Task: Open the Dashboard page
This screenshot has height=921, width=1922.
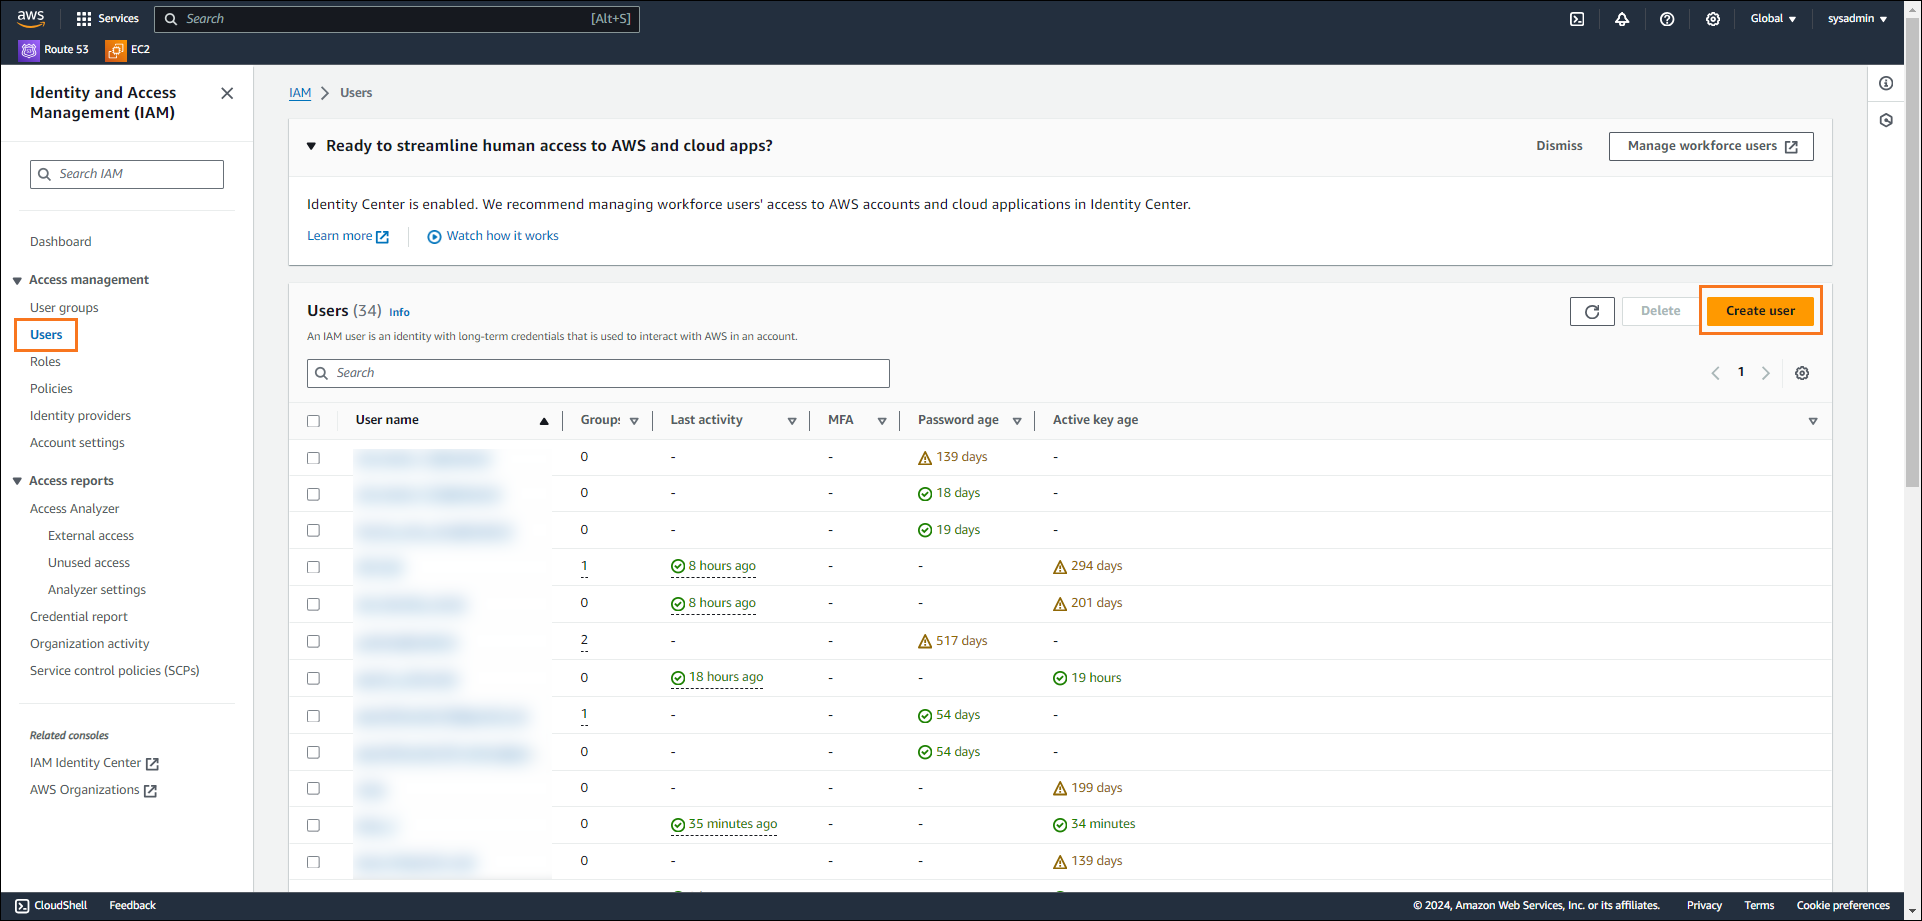Action: (x=61, y=242)
